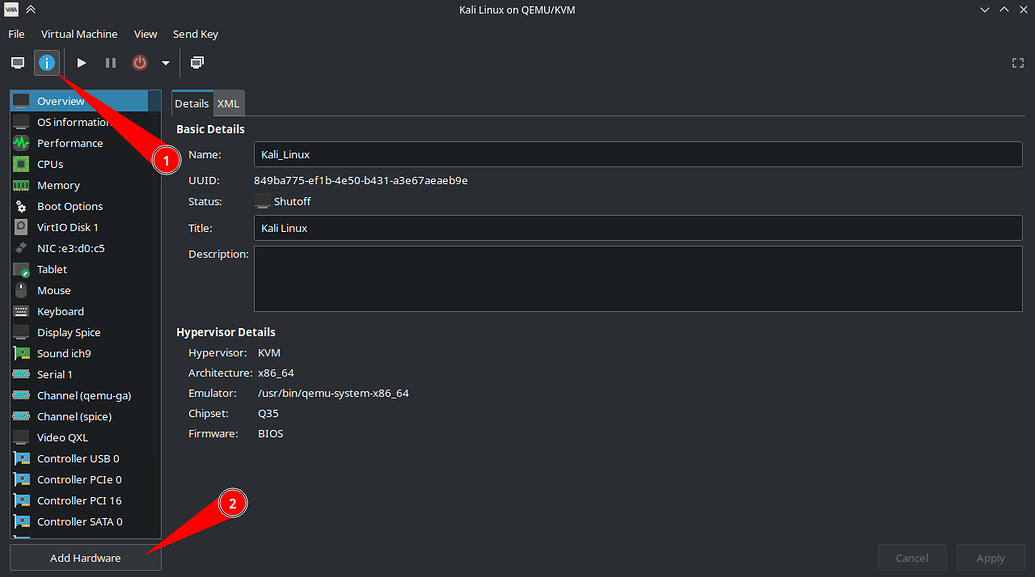Expand the titlebar chevron menu

tap(984, 9)
